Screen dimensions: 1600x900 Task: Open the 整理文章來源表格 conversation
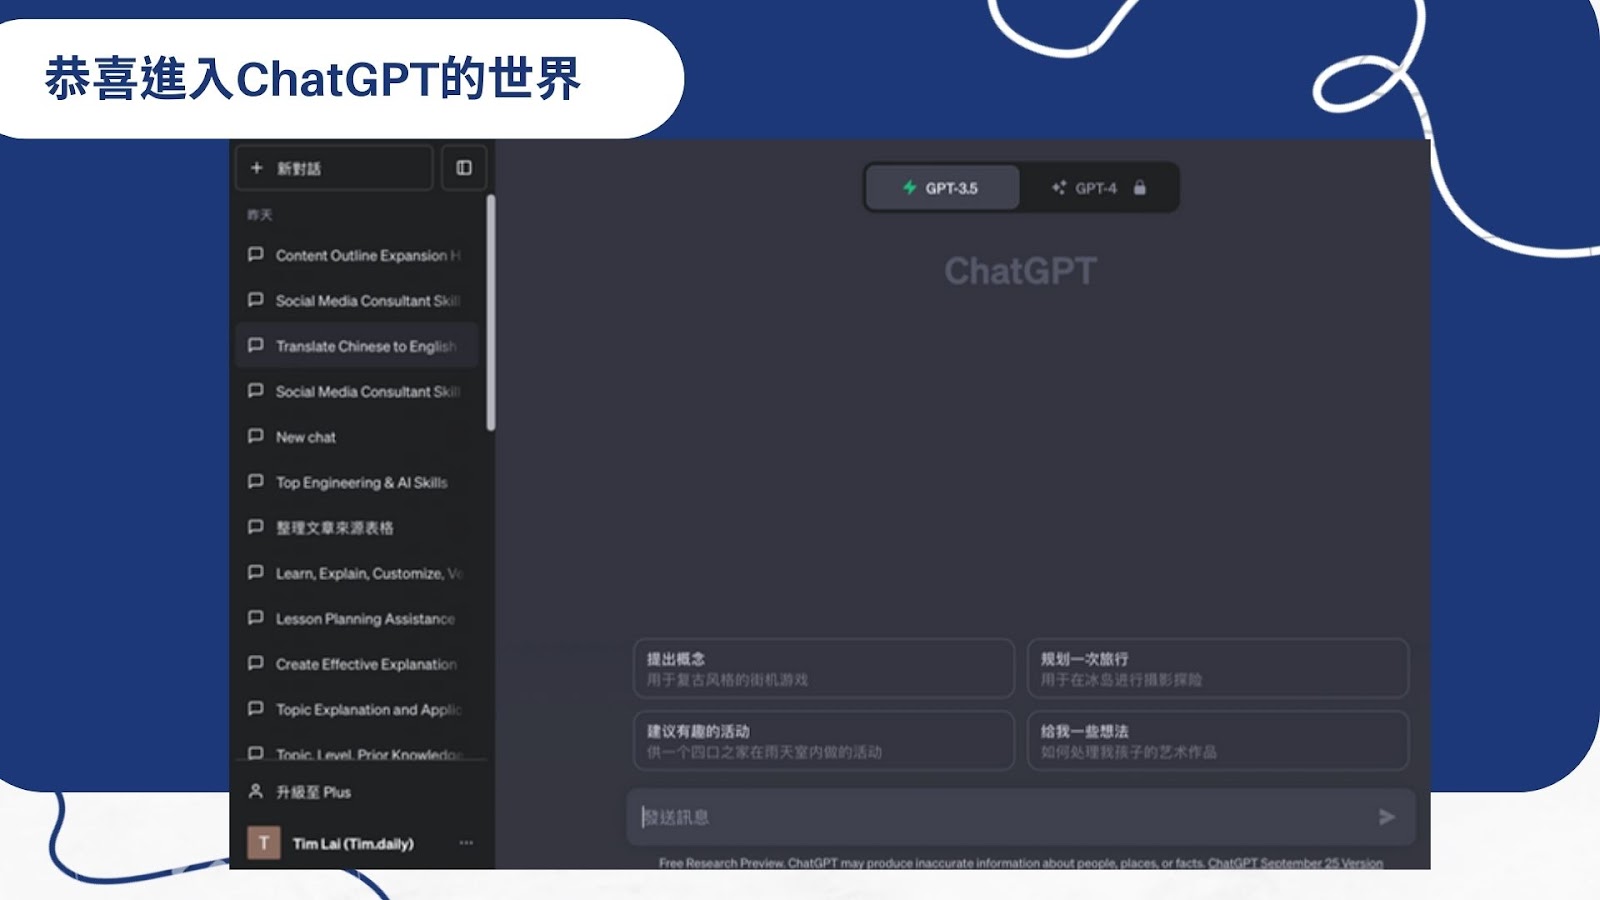point(355,528)
